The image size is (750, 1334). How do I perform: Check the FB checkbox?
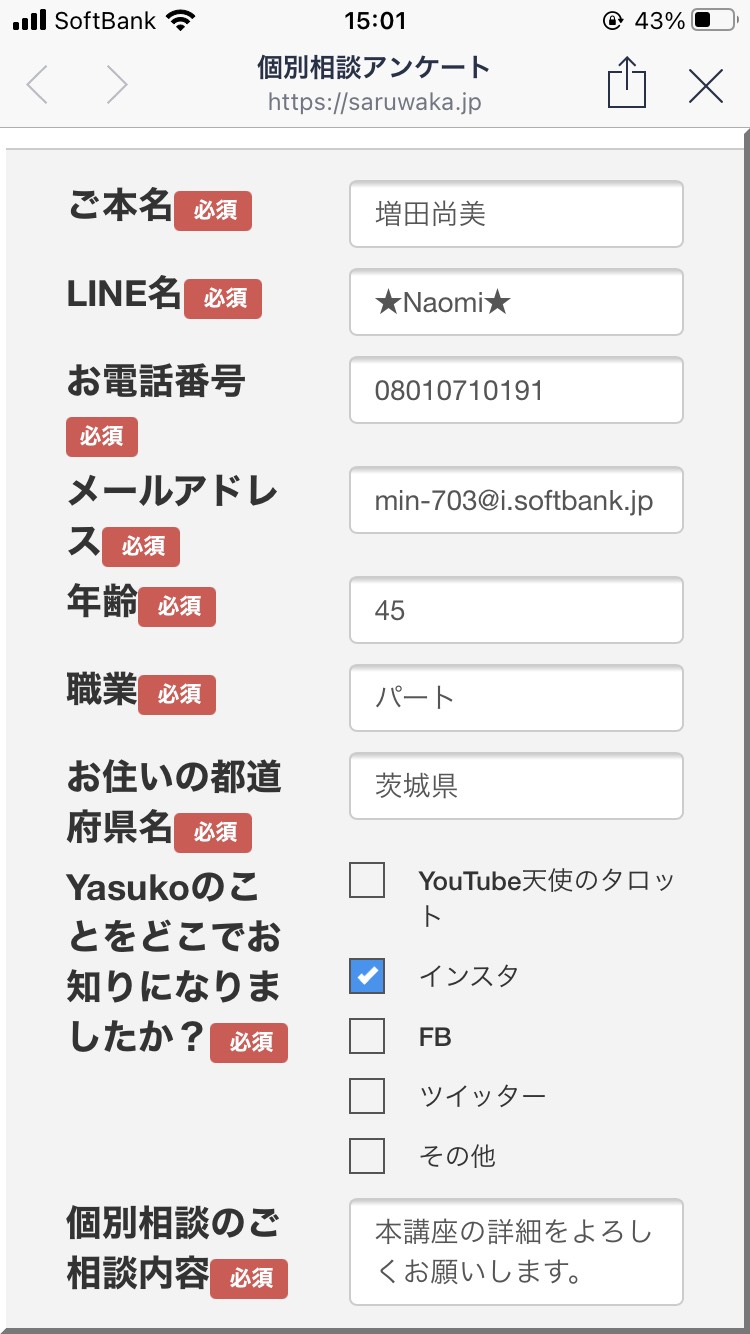(367, 1036)
